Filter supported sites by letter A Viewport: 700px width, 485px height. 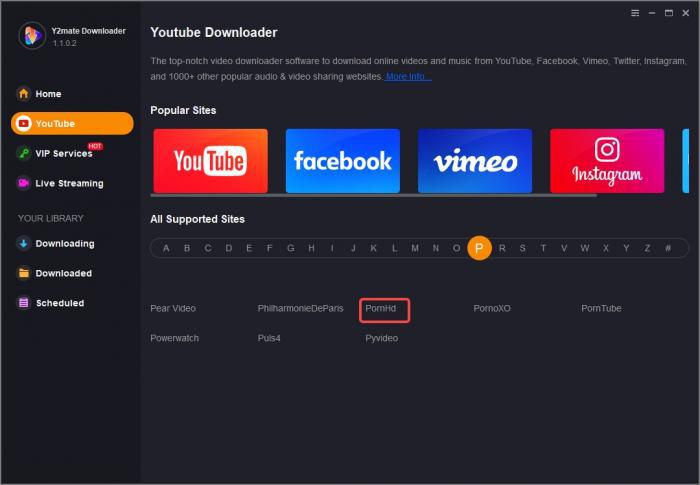166,248
